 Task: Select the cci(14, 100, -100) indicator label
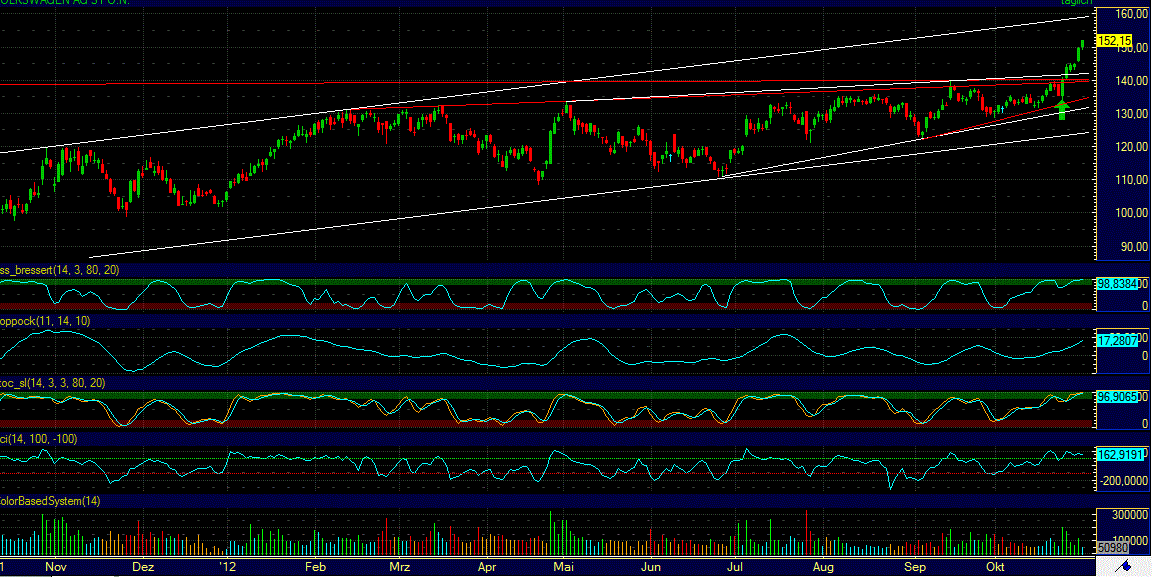[40, 438]
